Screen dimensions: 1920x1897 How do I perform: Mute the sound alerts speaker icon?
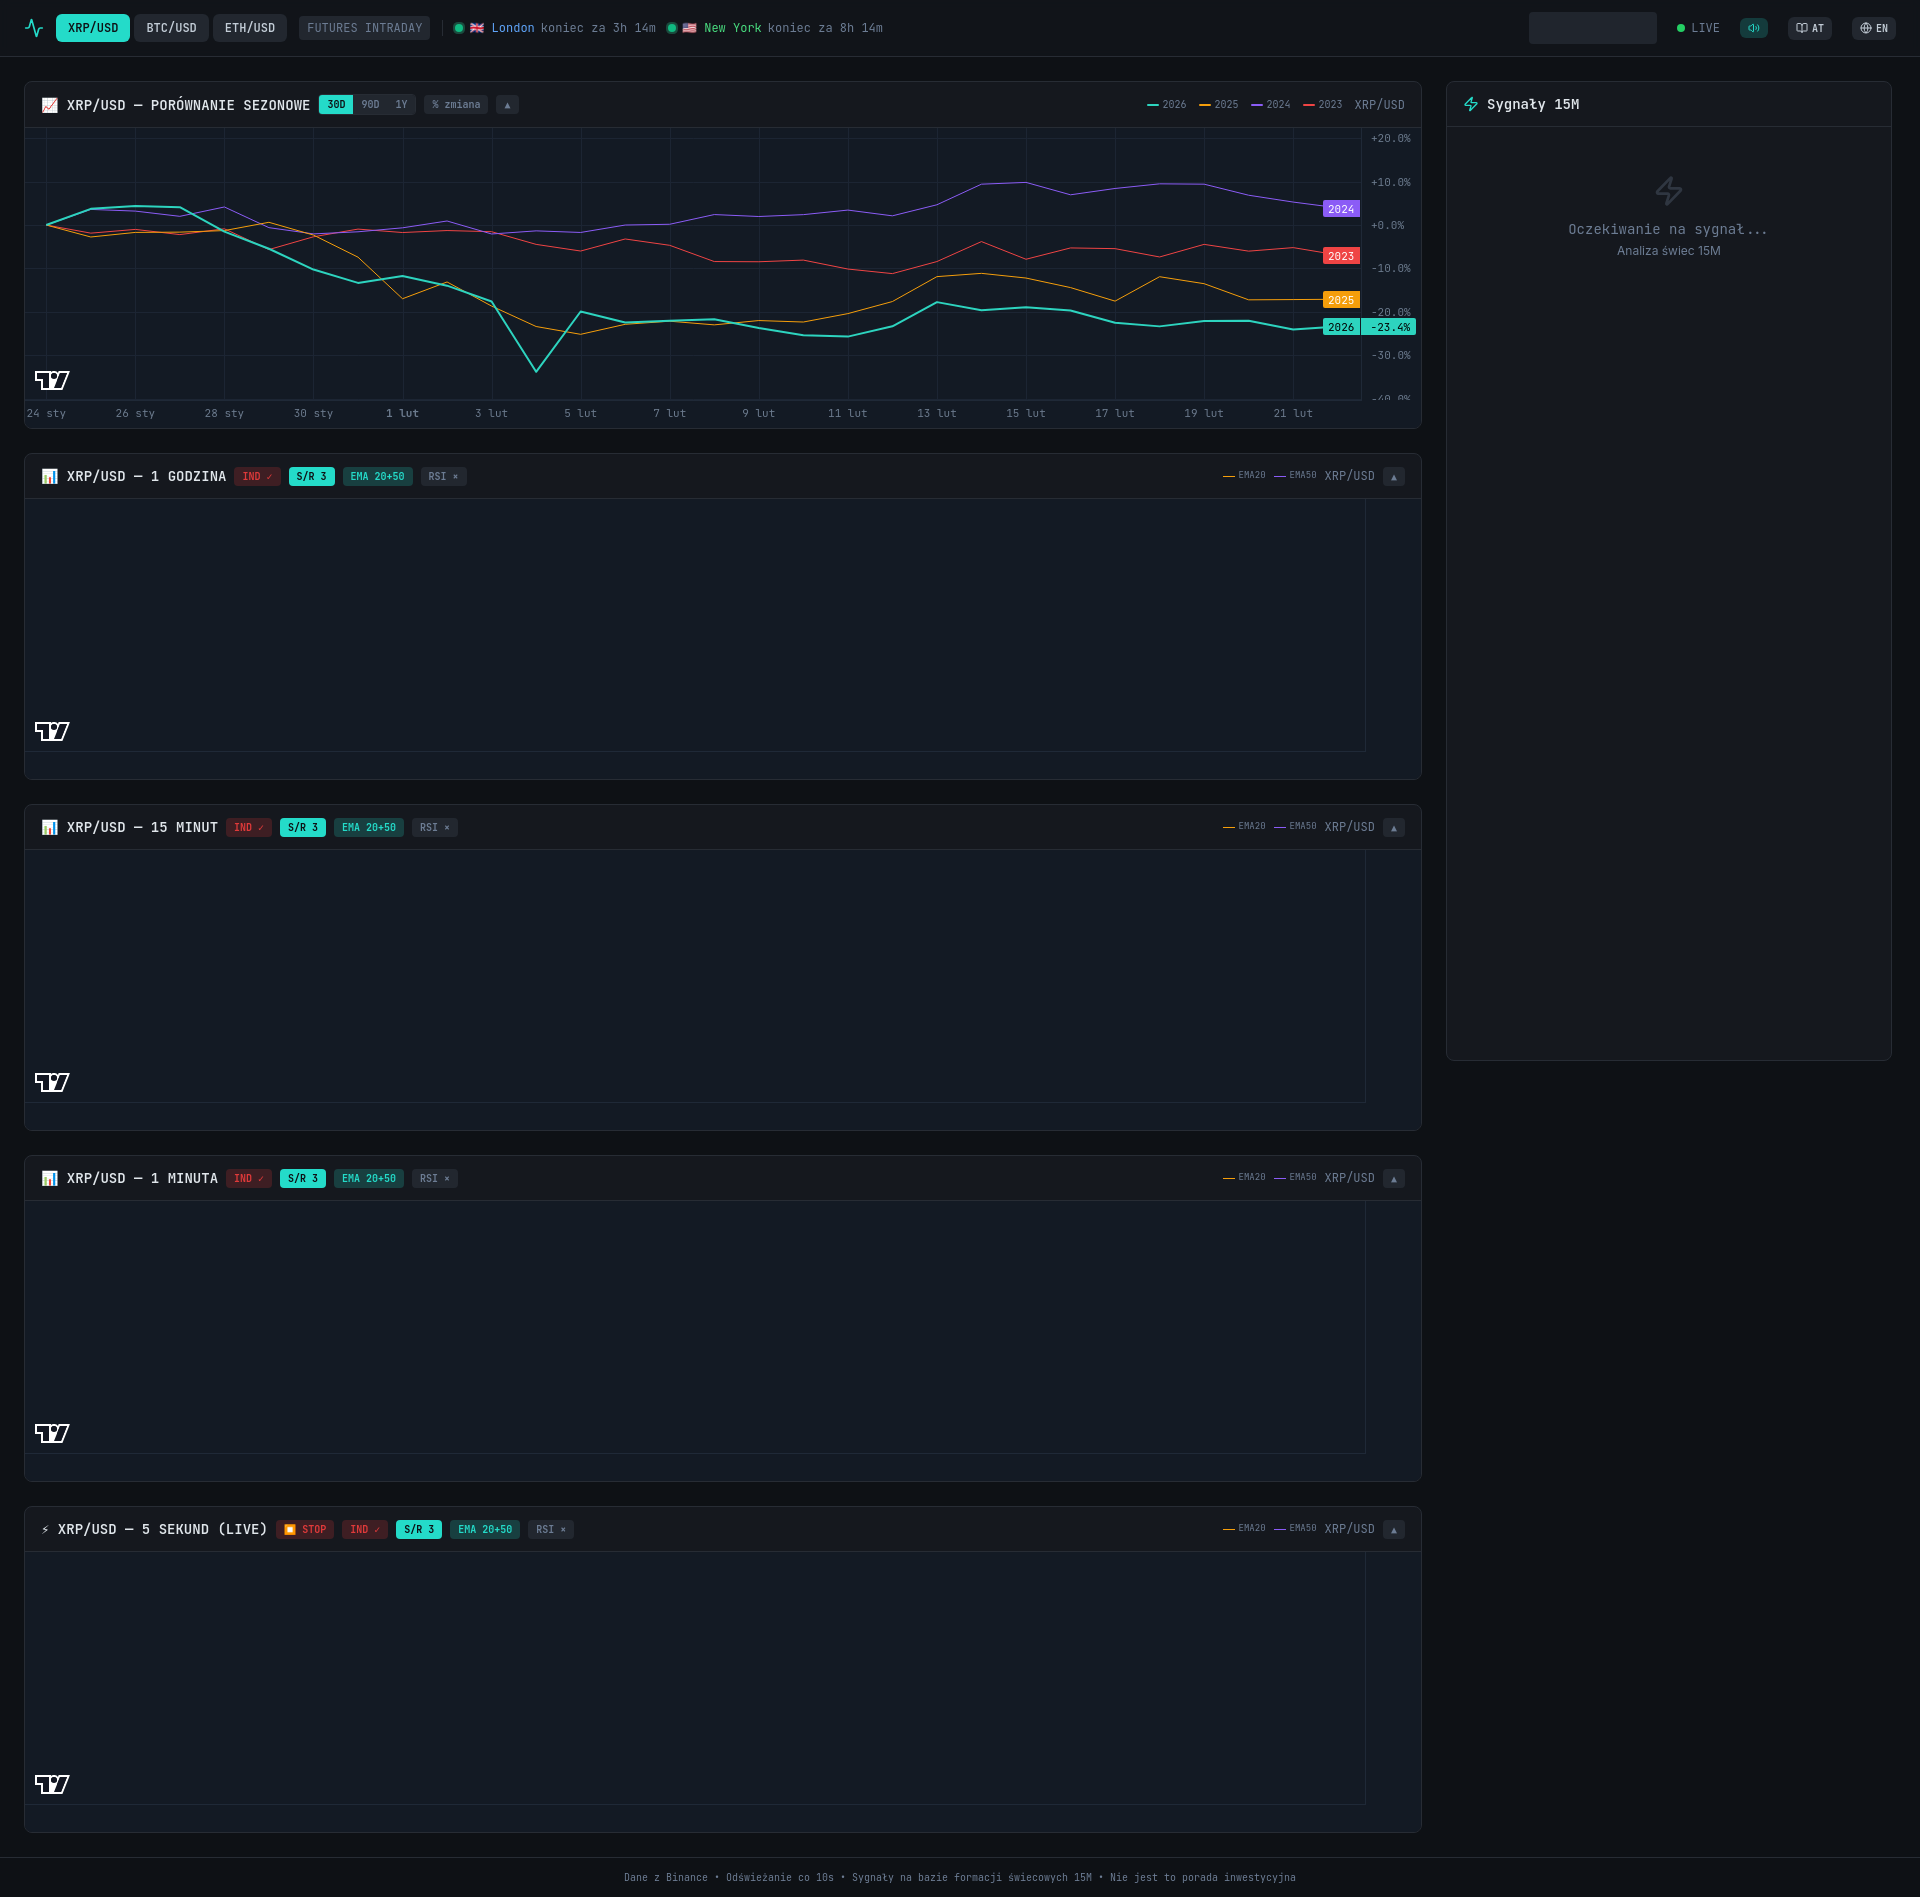point(1753,28)
